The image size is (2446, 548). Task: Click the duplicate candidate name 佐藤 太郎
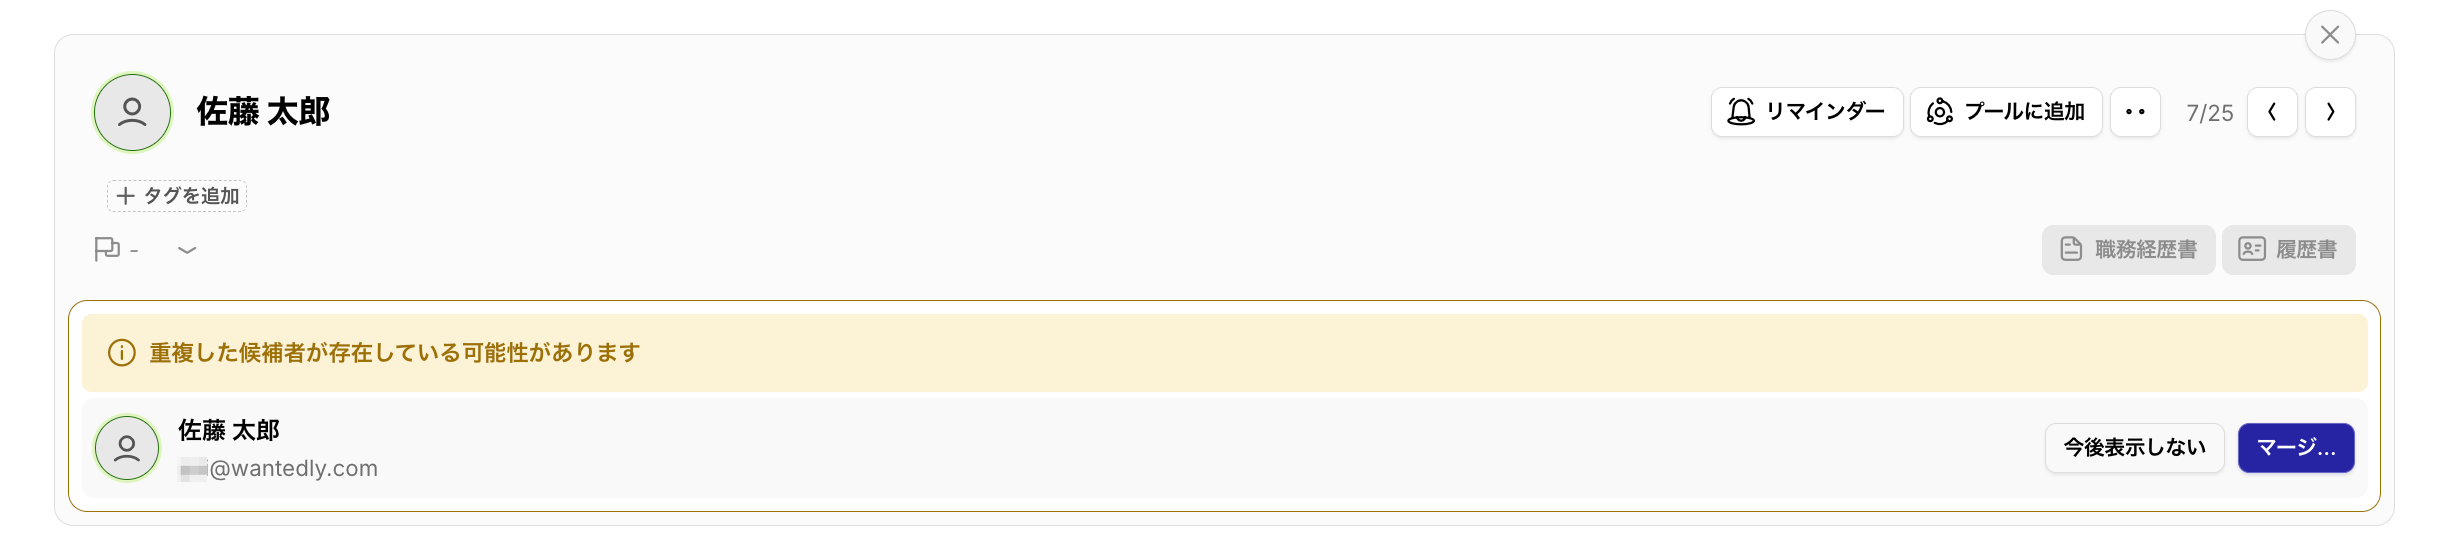[229, 430]
